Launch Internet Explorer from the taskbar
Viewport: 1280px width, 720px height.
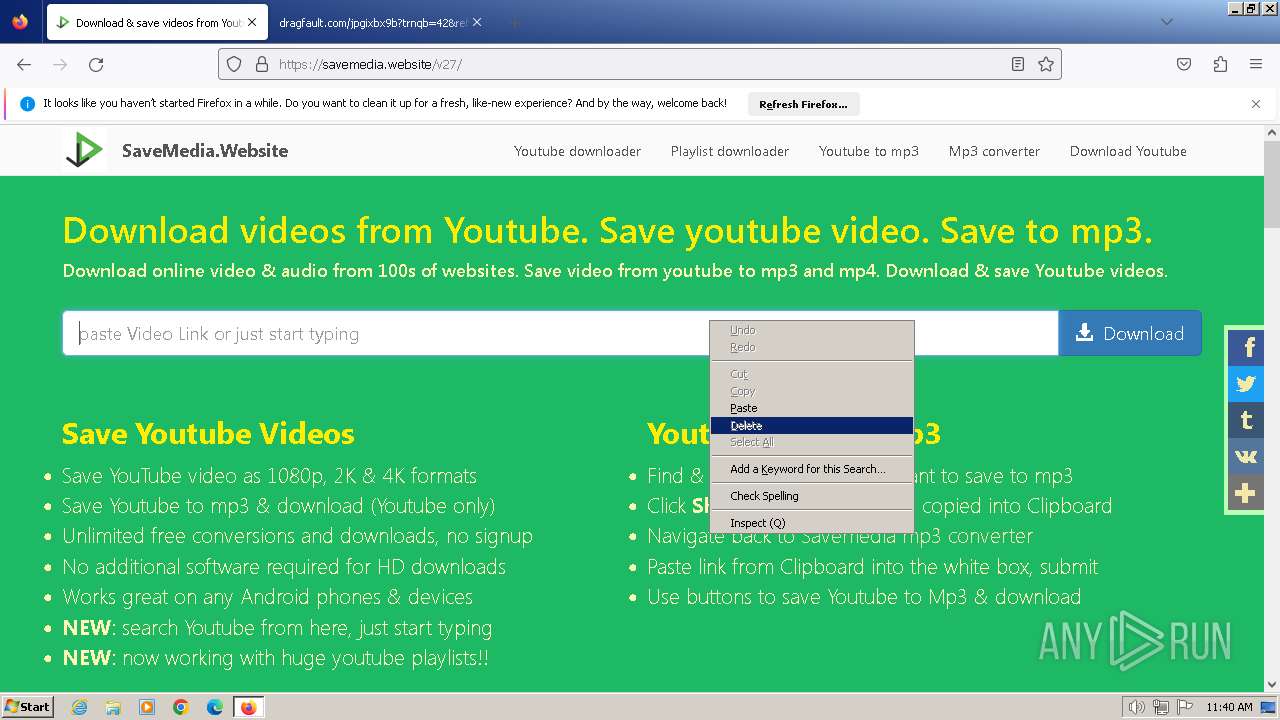point(80,707)
